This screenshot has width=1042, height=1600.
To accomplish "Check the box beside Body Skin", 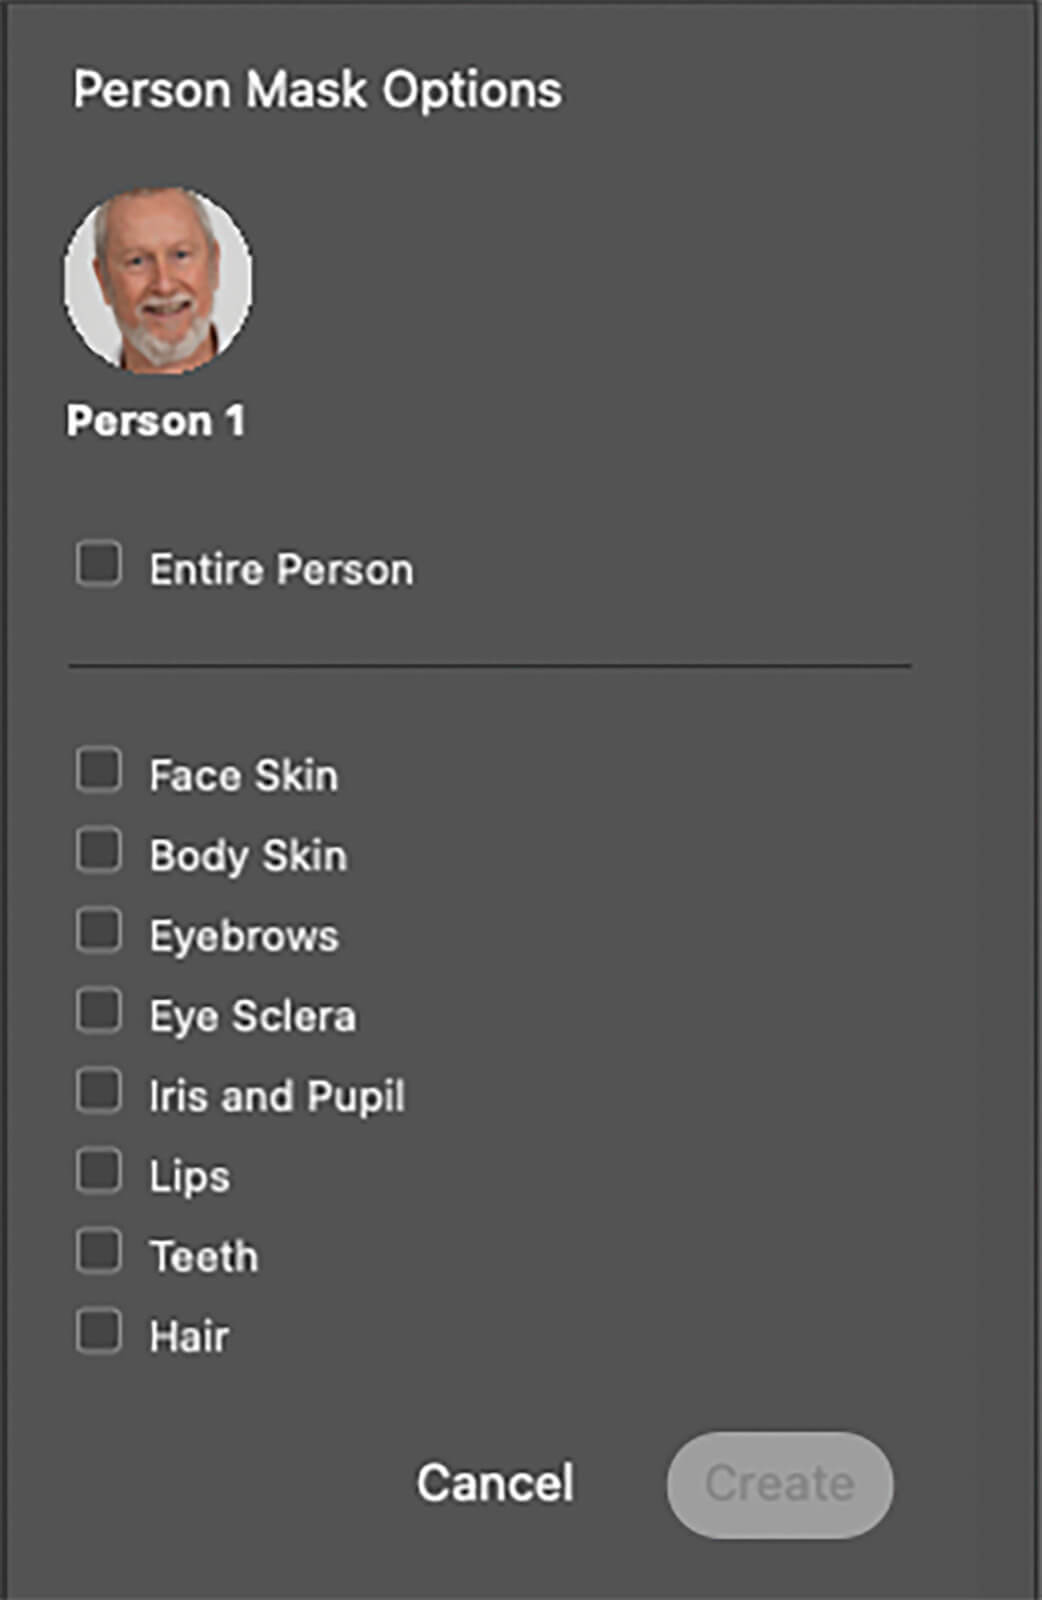I will 99,851.
